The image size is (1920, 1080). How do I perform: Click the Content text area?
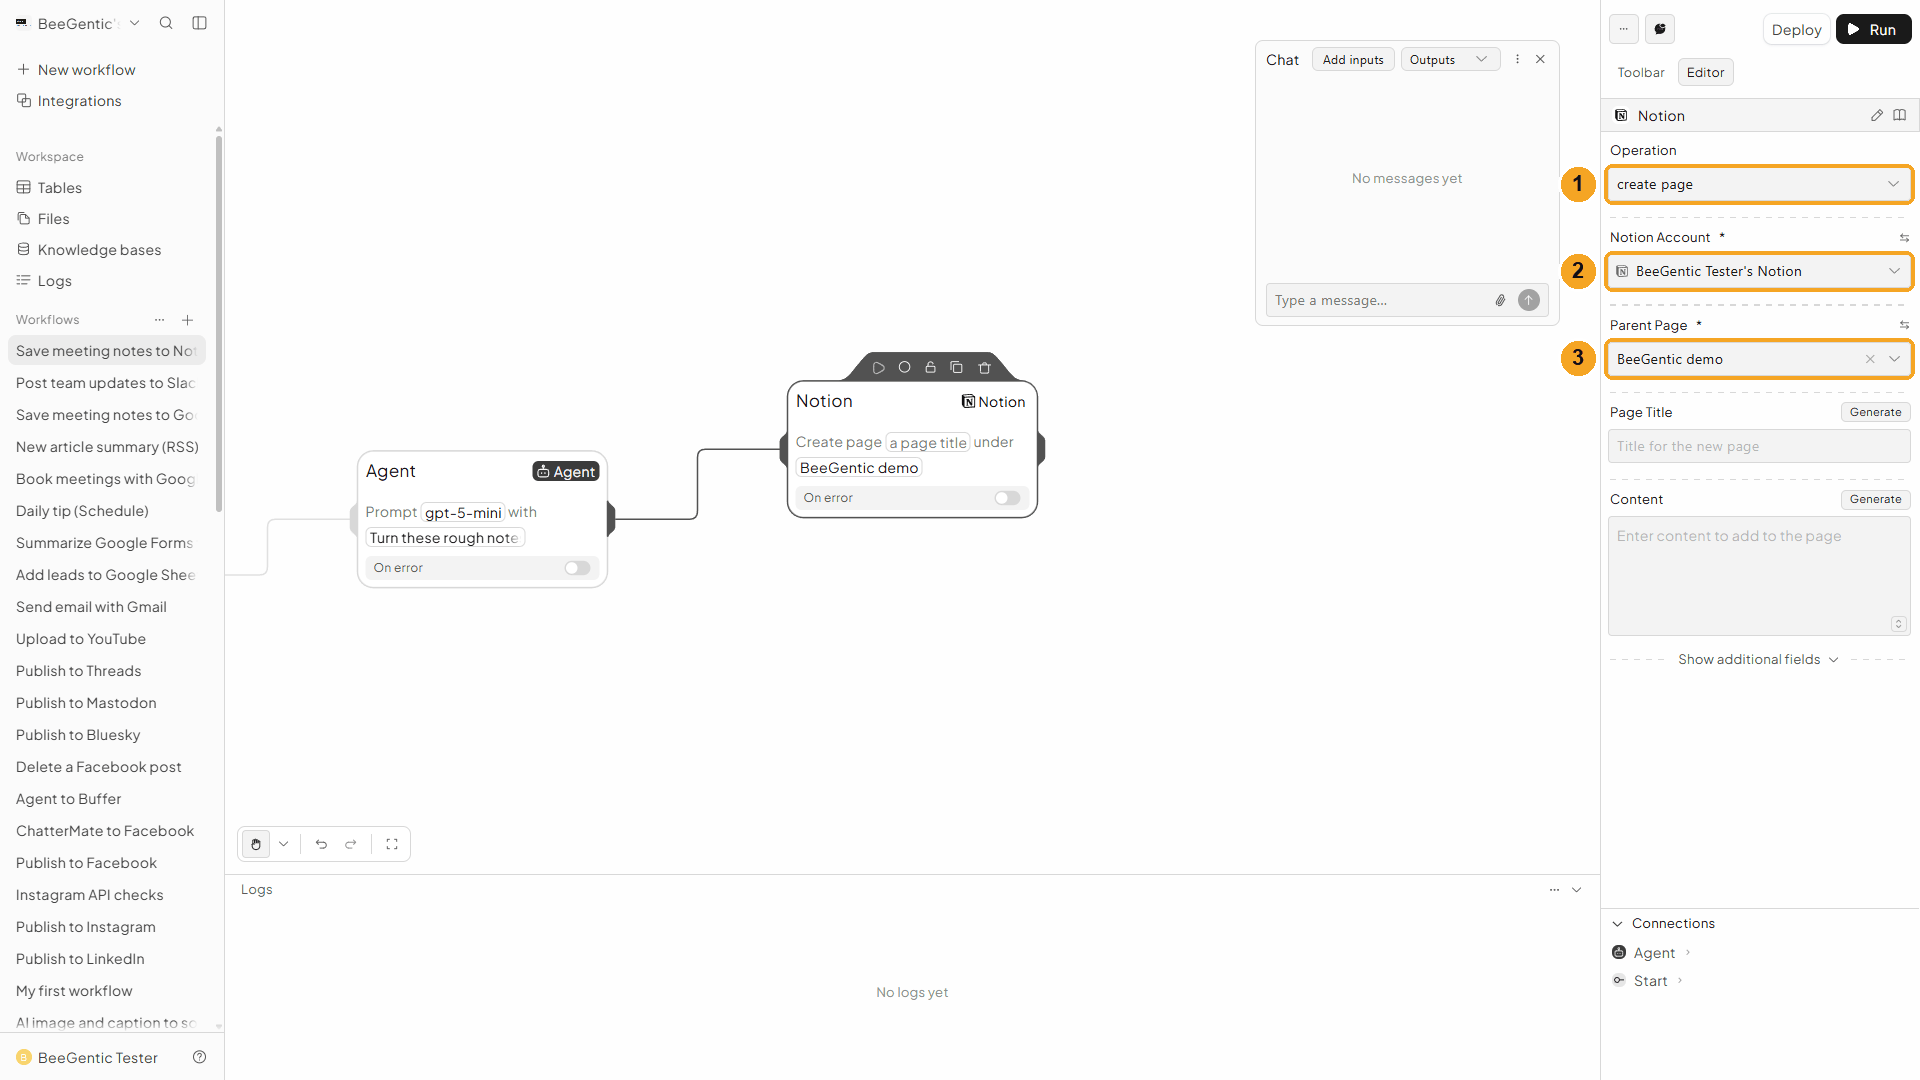click(x=1759, y=576)
